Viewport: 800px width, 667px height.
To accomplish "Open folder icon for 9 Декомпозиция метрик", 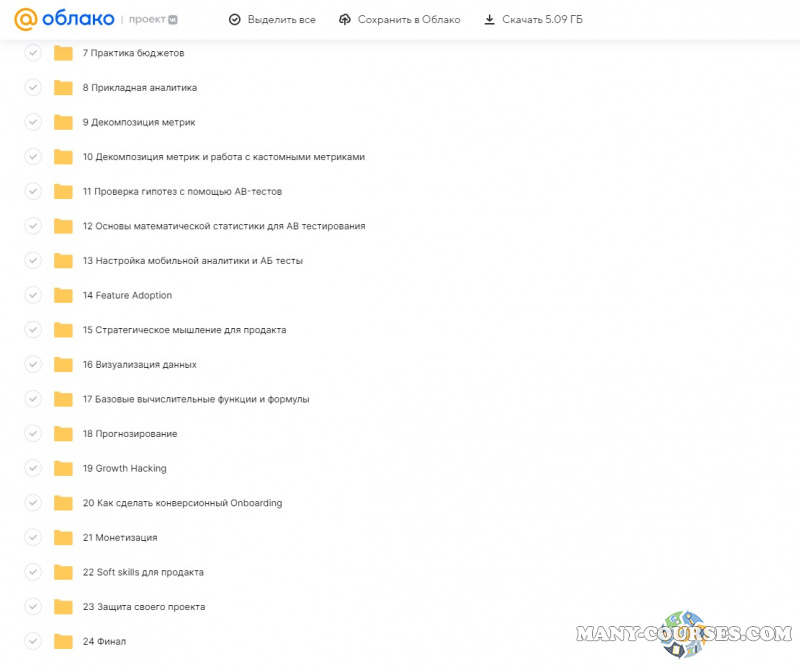I will 64,122.
